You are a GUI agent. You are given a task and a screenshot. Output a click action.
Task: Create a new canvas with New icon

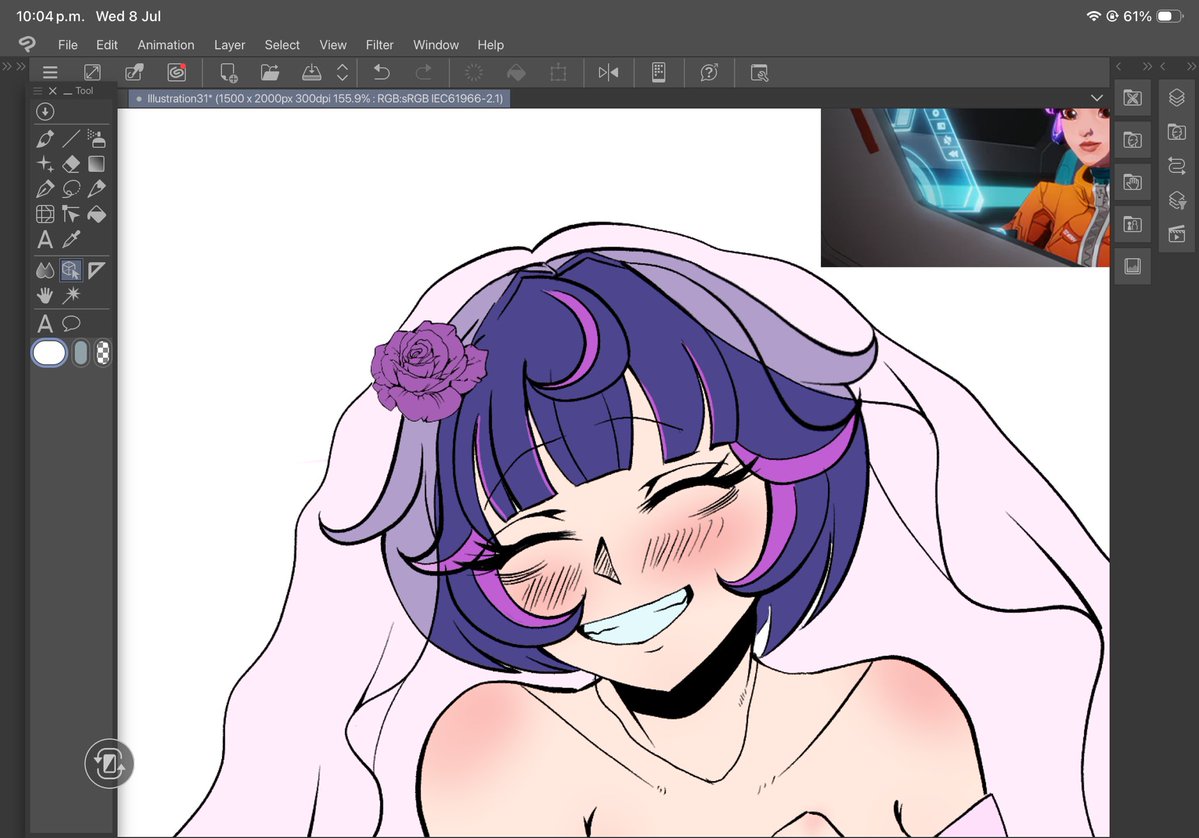[228, 73]
